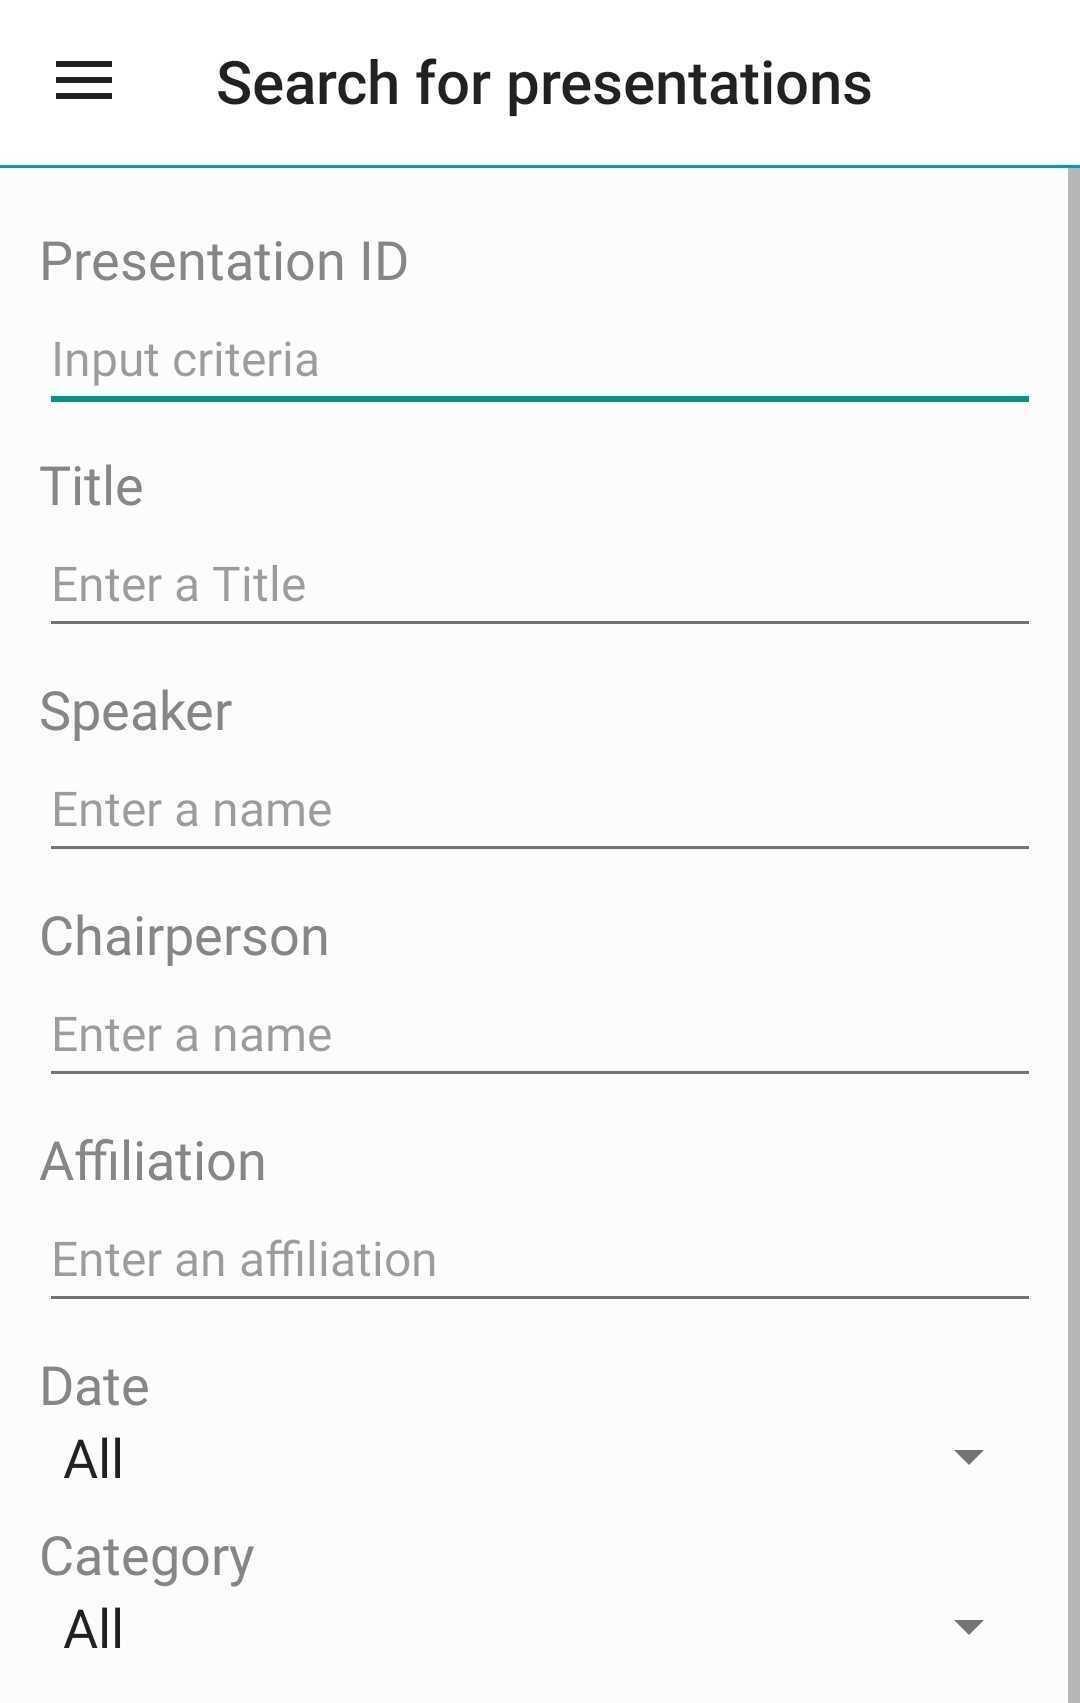Viewport: 1080px width, 1703px height.
Task: Focus the Presentation ID input field
Action: tap(540, 360)
